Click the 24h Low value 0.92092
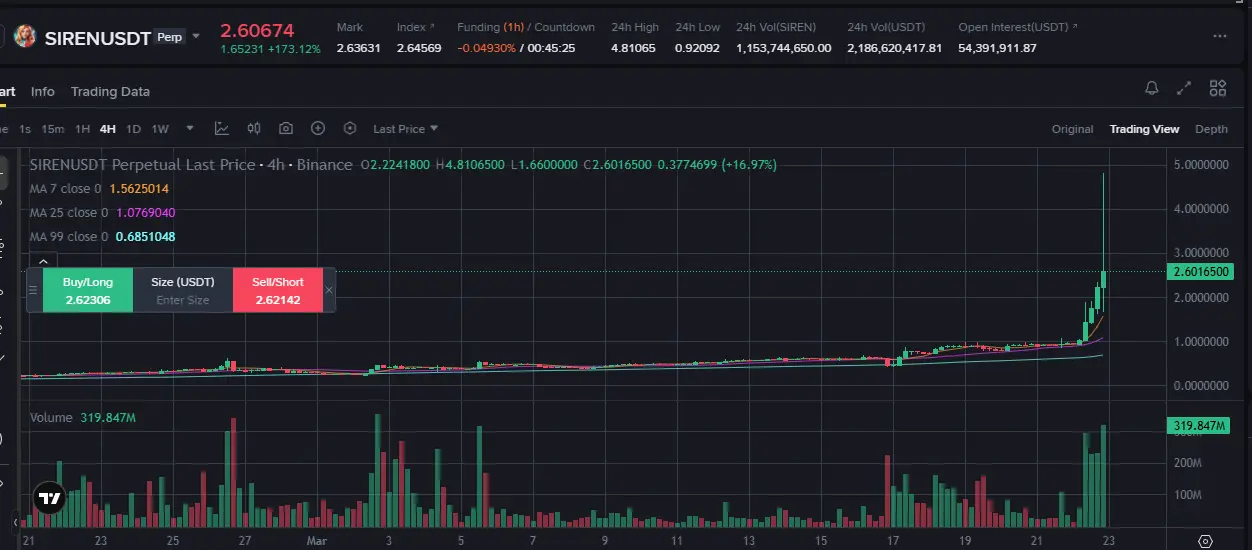Screen dimensions: 1252x550 click(x=697, y=48)
